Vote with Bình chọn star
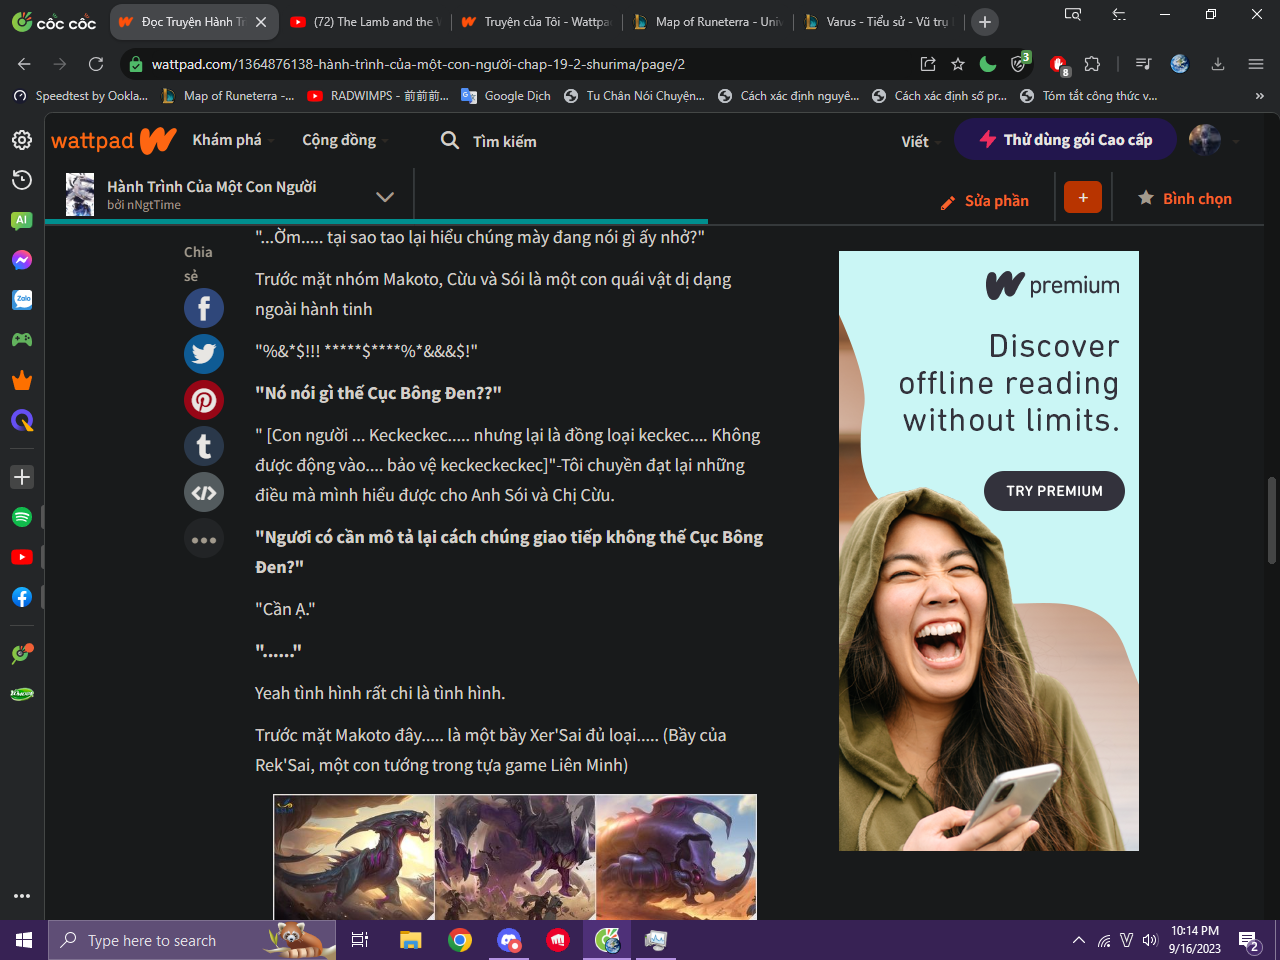The width and height of the screenshot is (1280, 960). [x=1185, y=198]
